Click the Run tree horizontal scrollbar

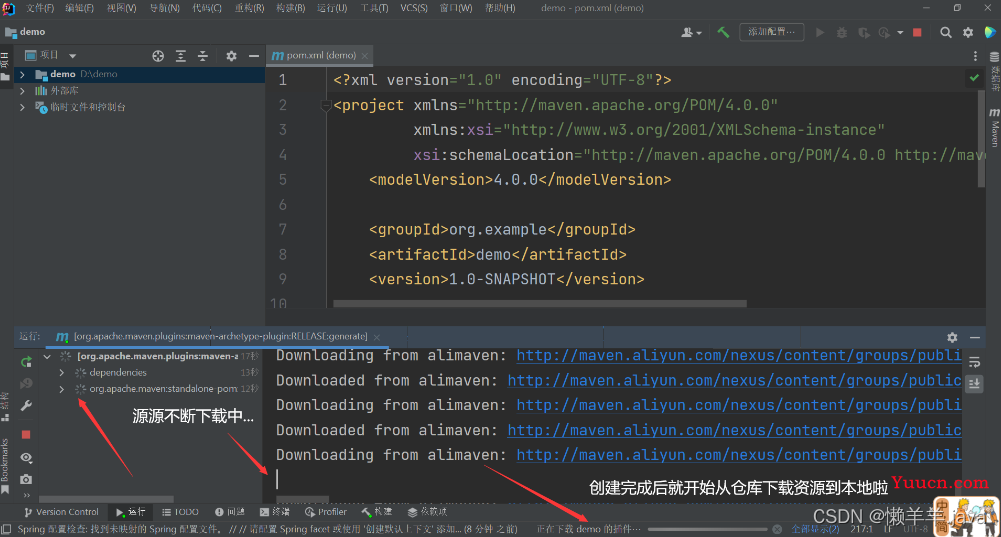coord(106,499)
